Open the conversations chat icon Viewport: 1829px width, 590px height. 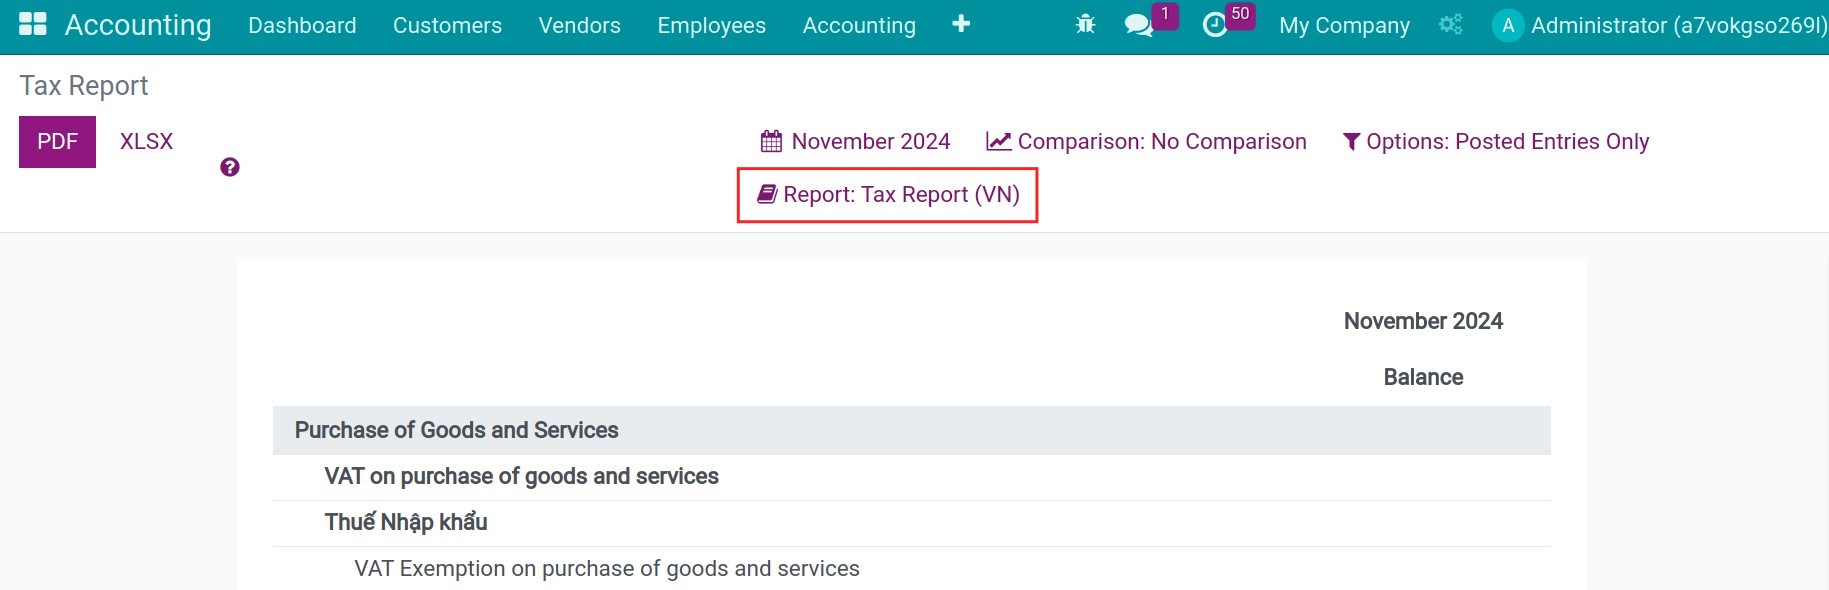pos(1139,25)
